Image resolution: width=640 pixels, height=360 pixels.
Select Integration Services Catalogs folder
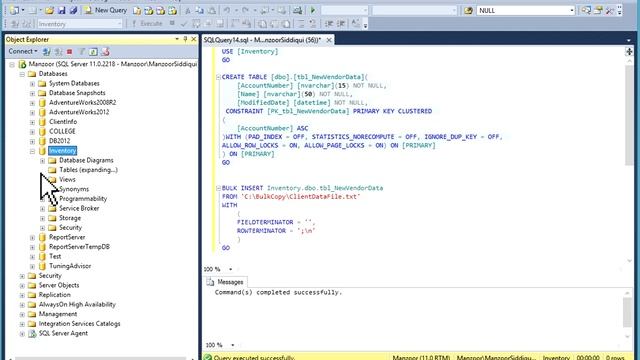[79, 324]
